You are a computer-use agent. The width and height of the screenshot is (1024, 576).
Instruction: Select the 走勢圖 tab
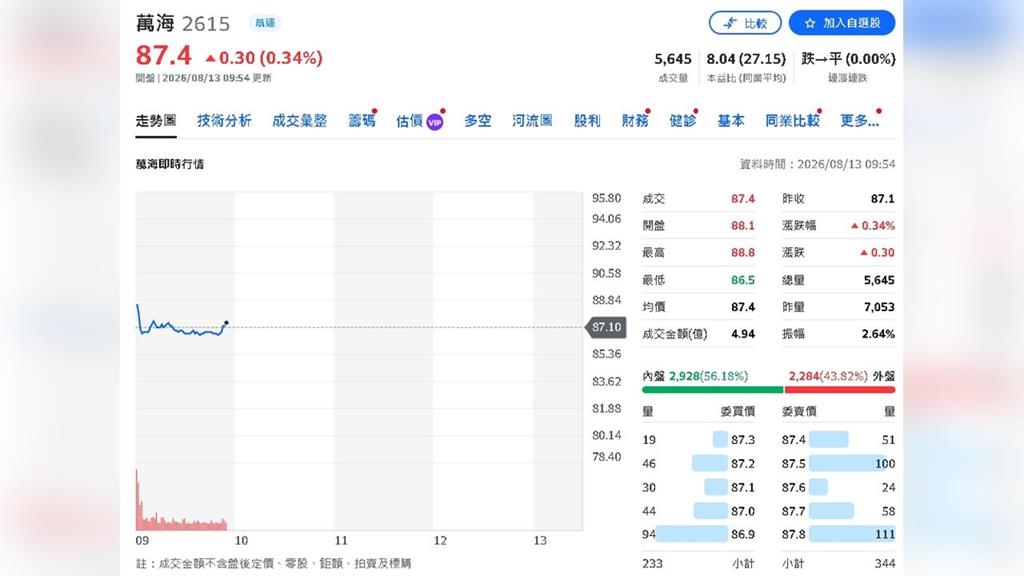click(156, 121)
